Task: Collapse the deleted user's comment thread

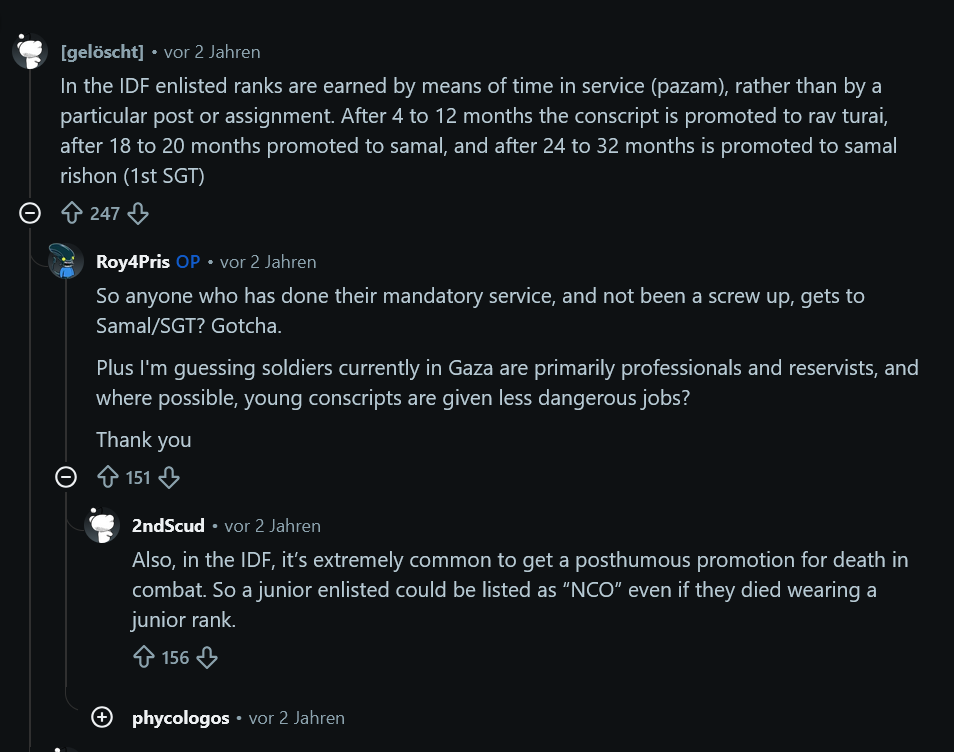Action: click(30, 213)
